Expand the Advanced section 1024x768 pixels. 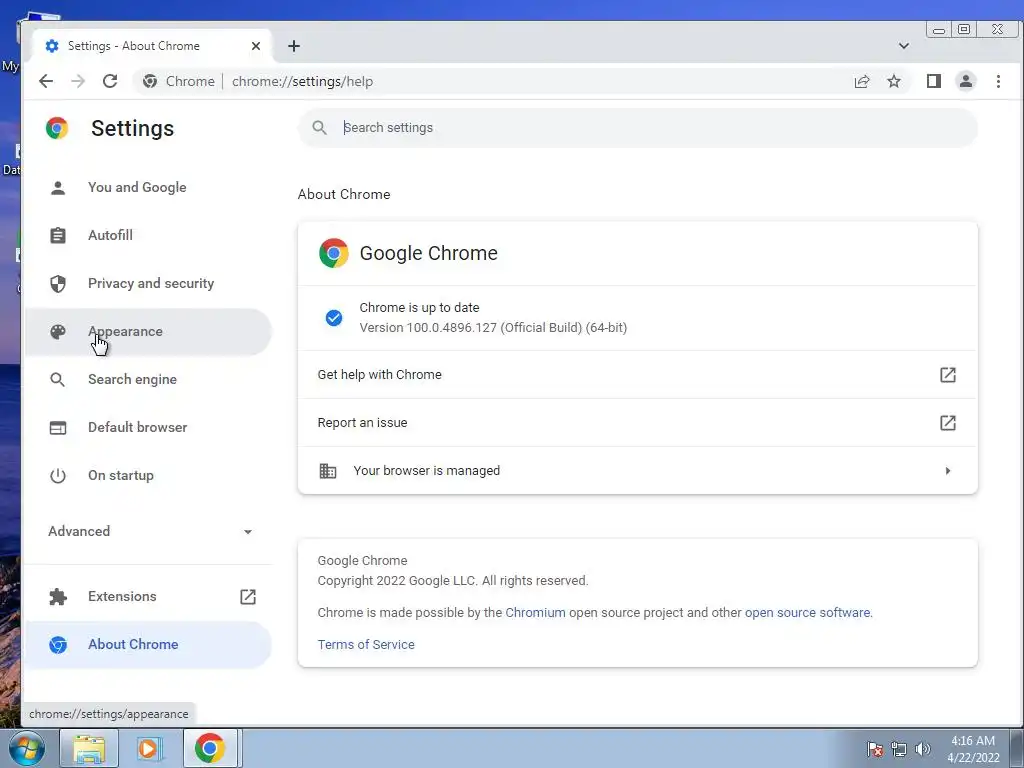(x=150, y=532)
